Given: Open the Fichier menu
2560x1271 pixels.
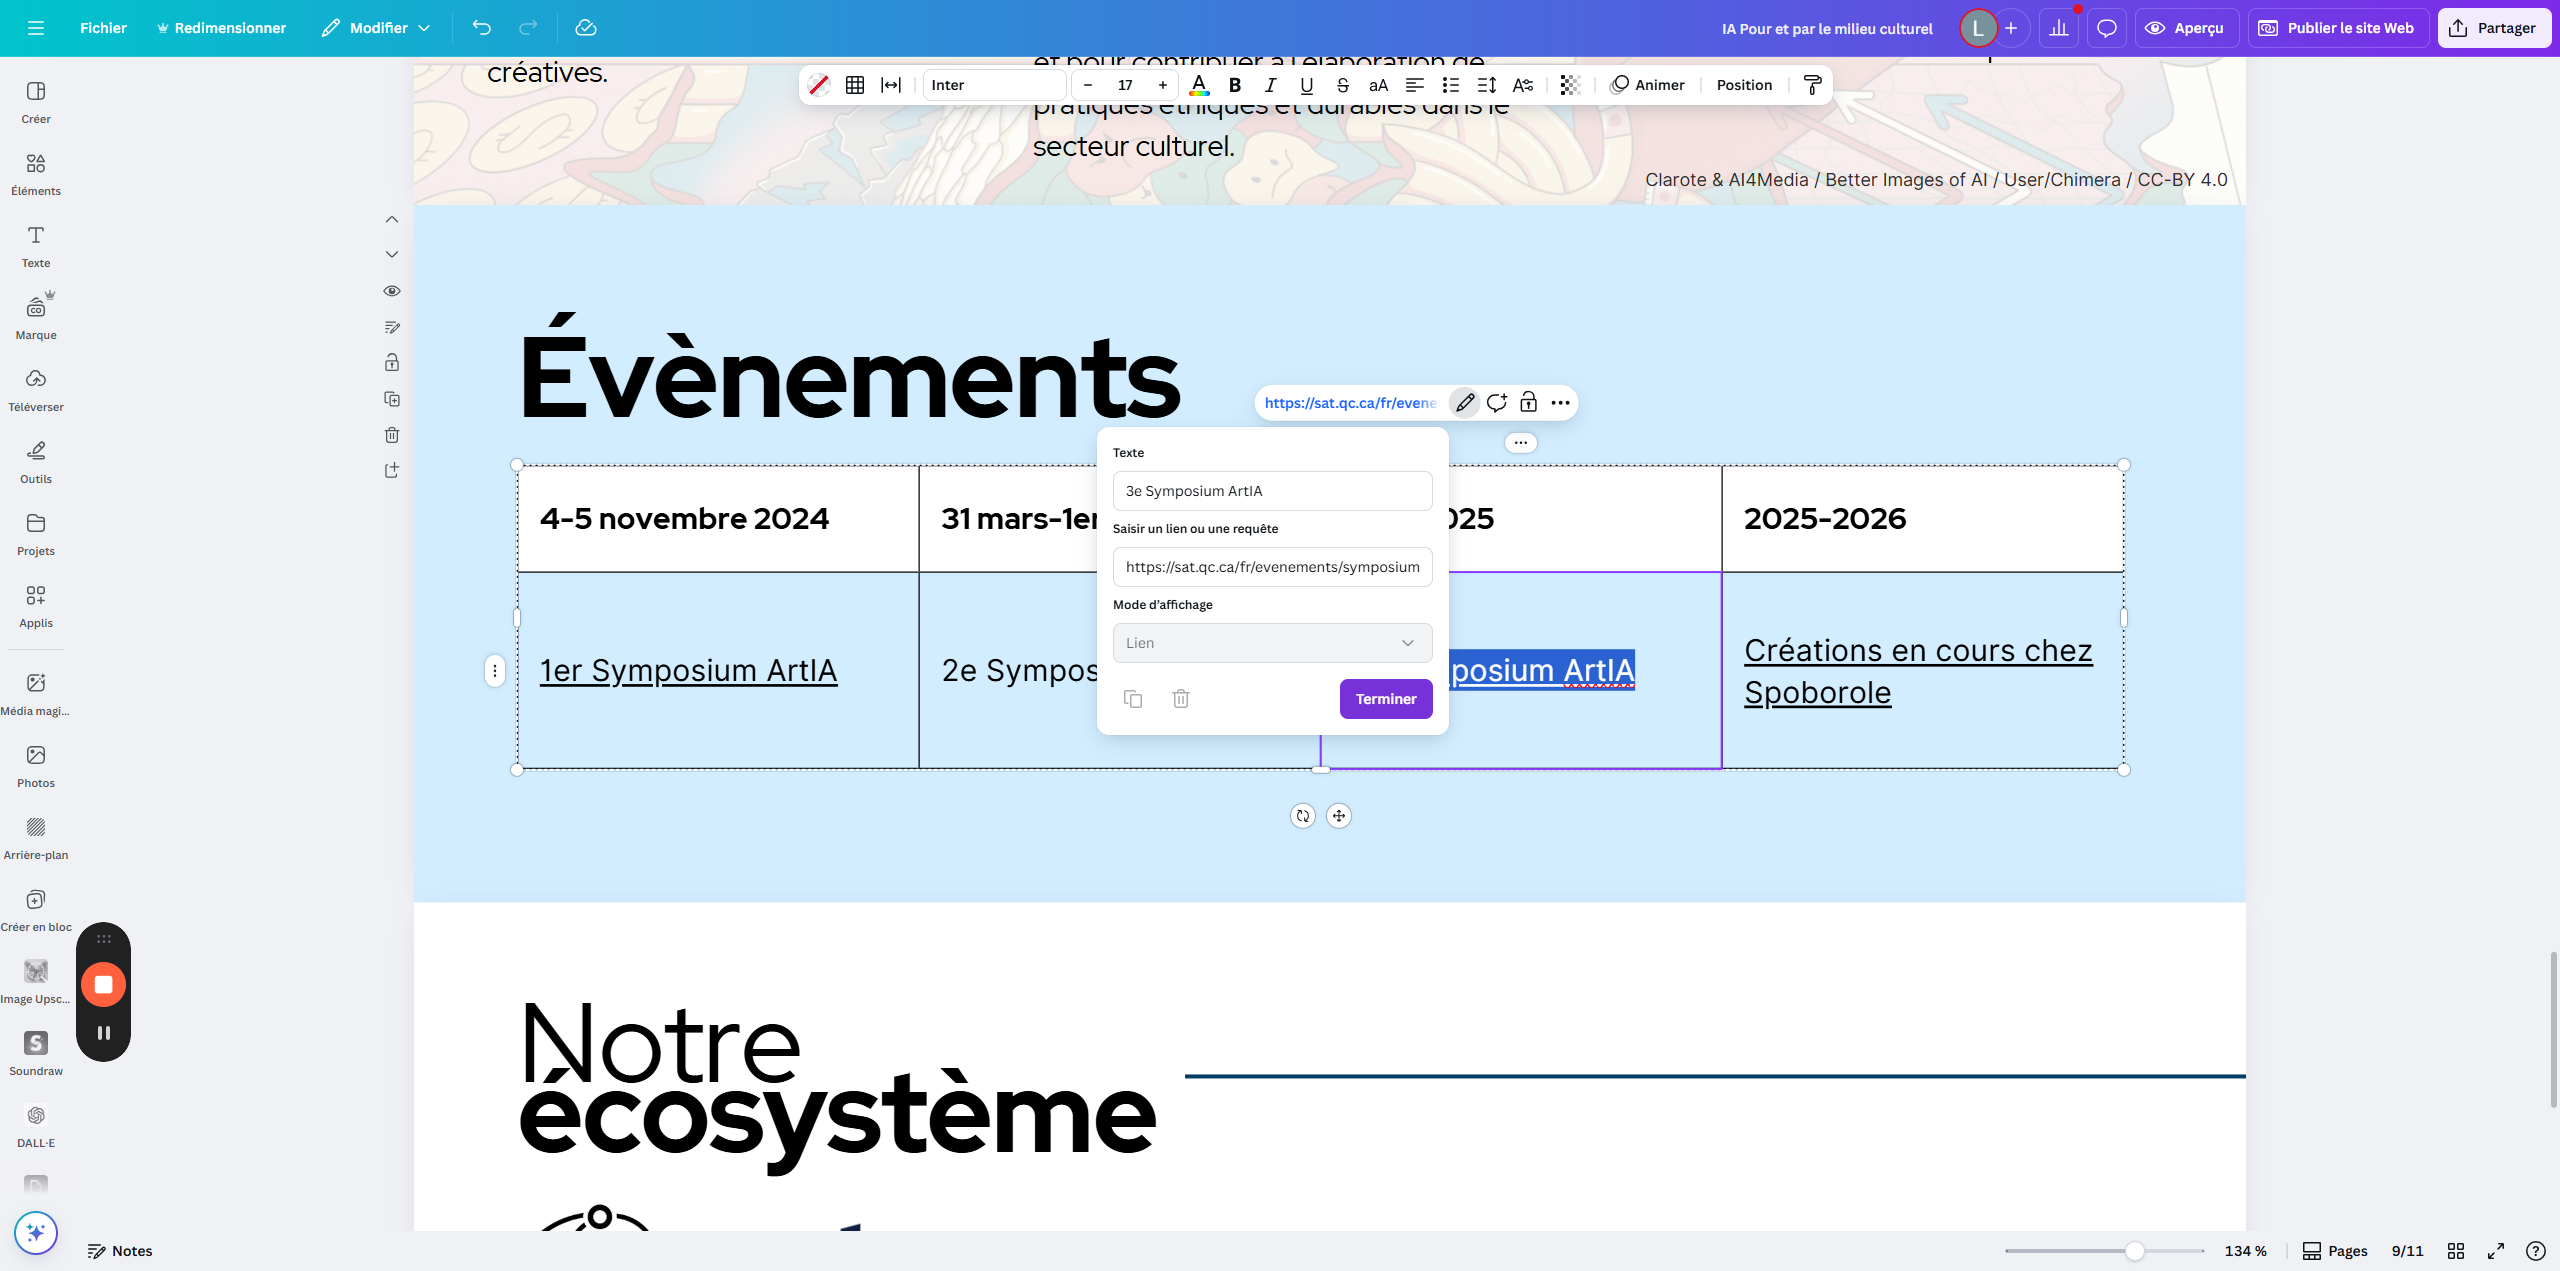Looking at the screenshot, I should (103, 28).
